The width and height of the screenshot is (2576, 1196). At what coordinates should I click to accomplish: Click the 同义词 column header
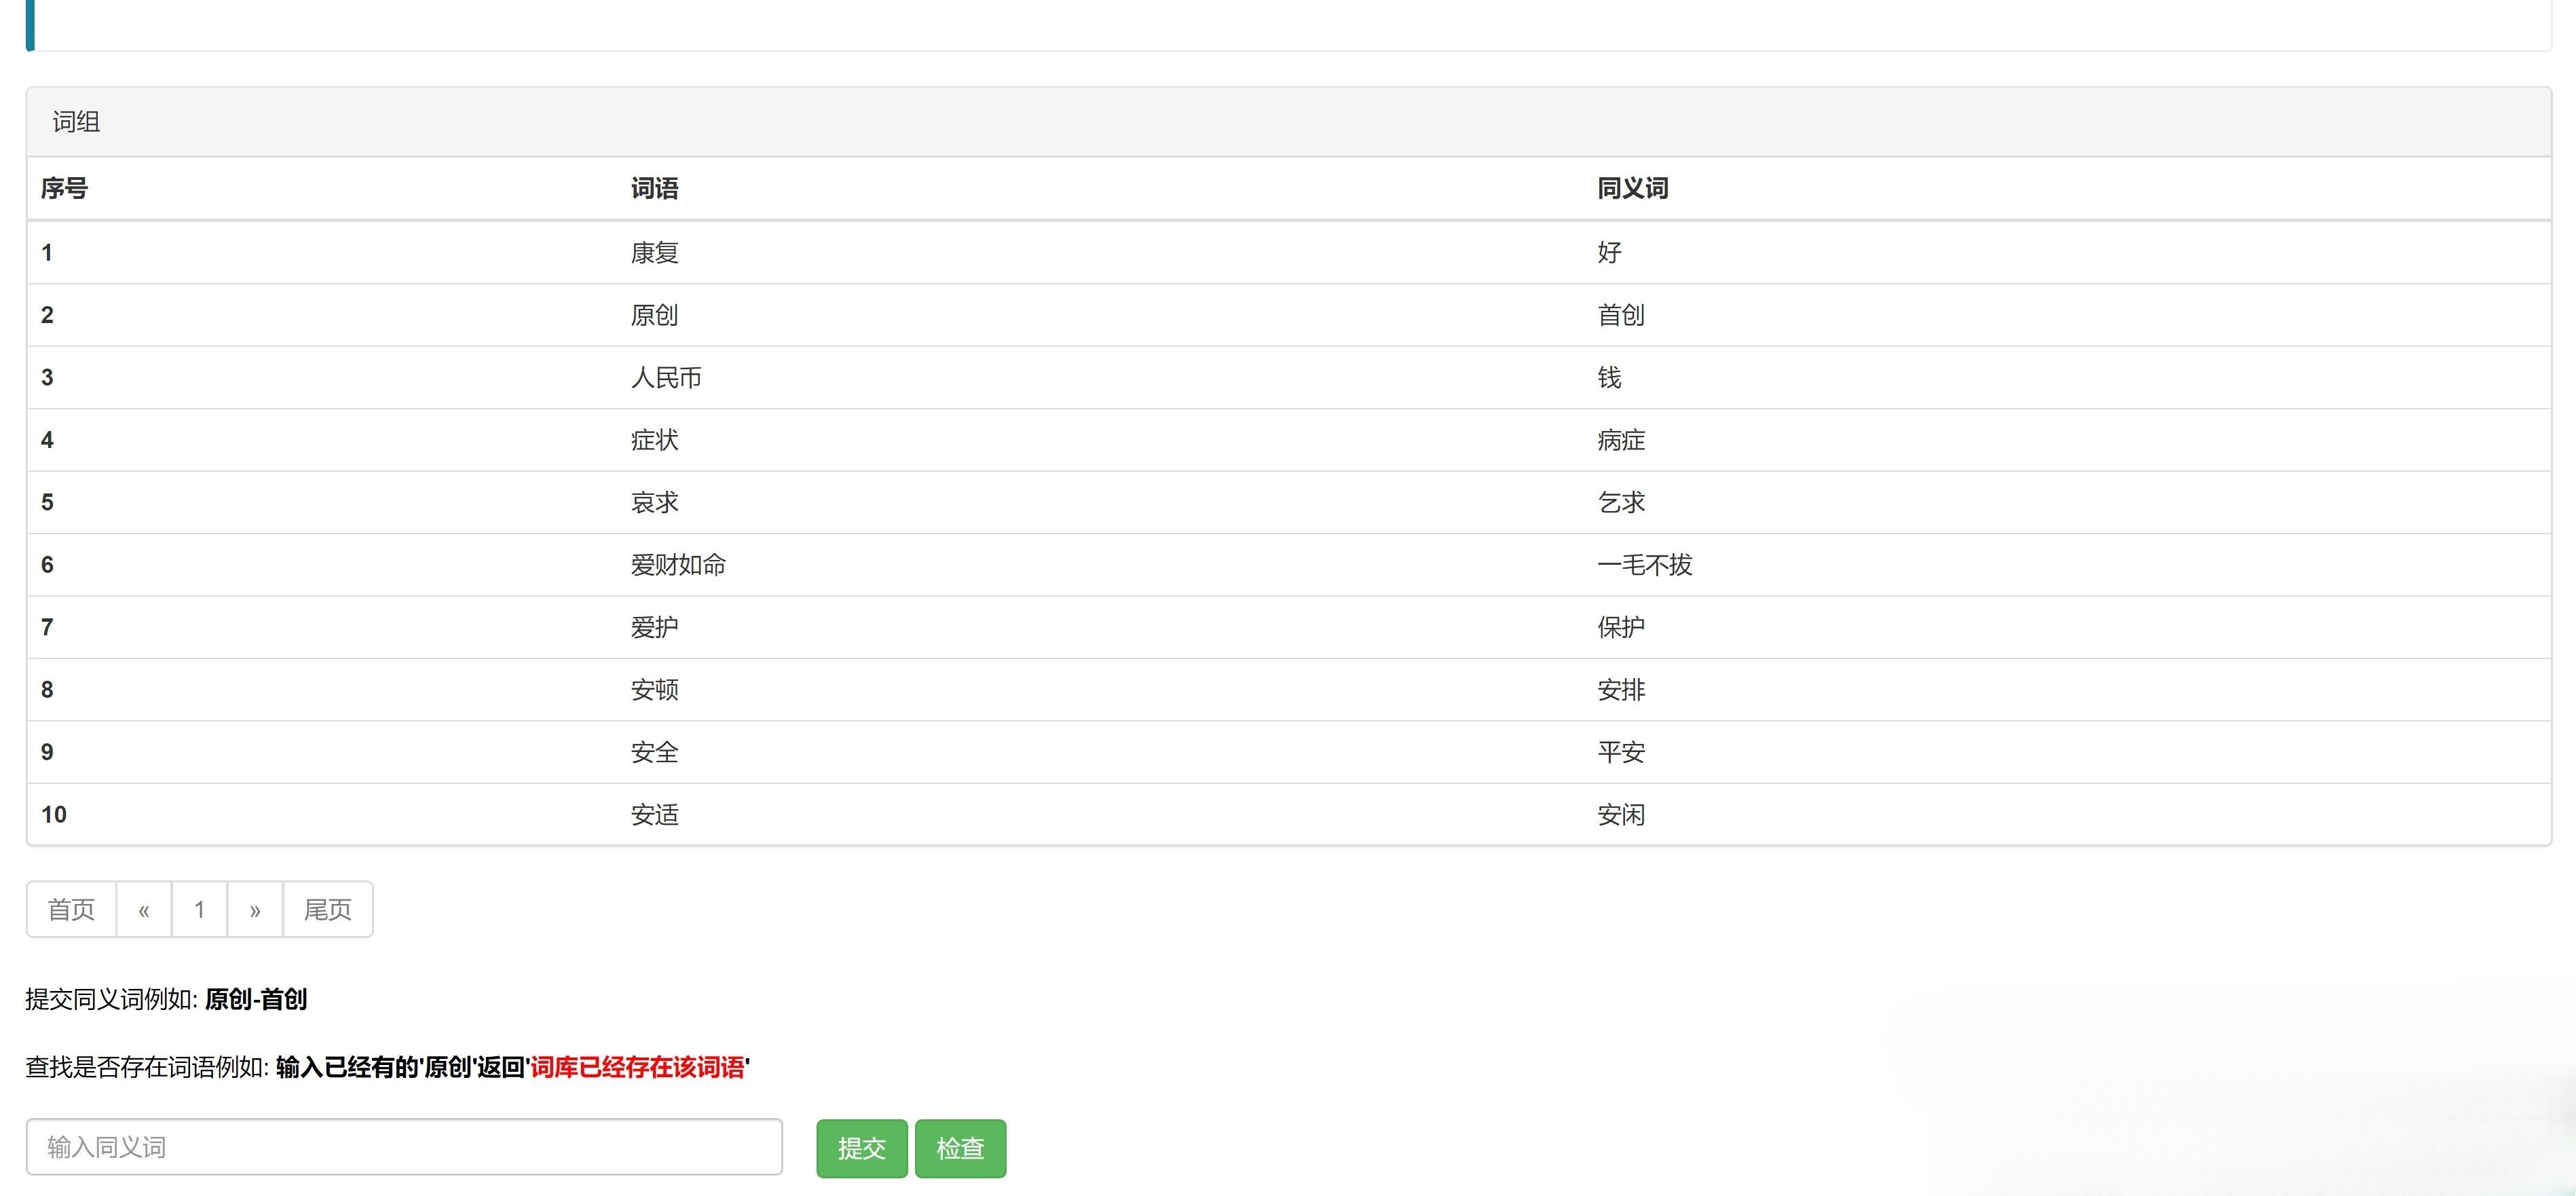(x=1632, y=188)
